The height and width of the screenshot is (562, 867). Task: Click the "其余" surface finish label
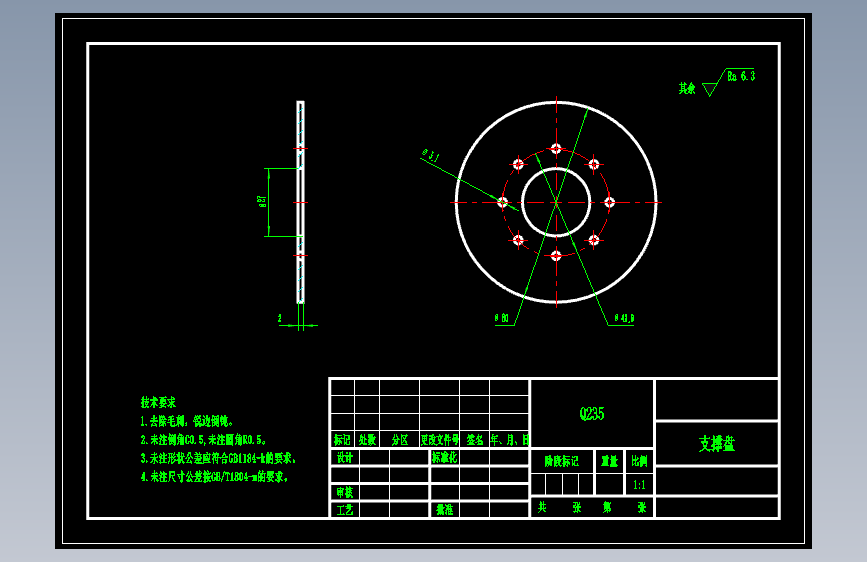(x=687, y=89)
